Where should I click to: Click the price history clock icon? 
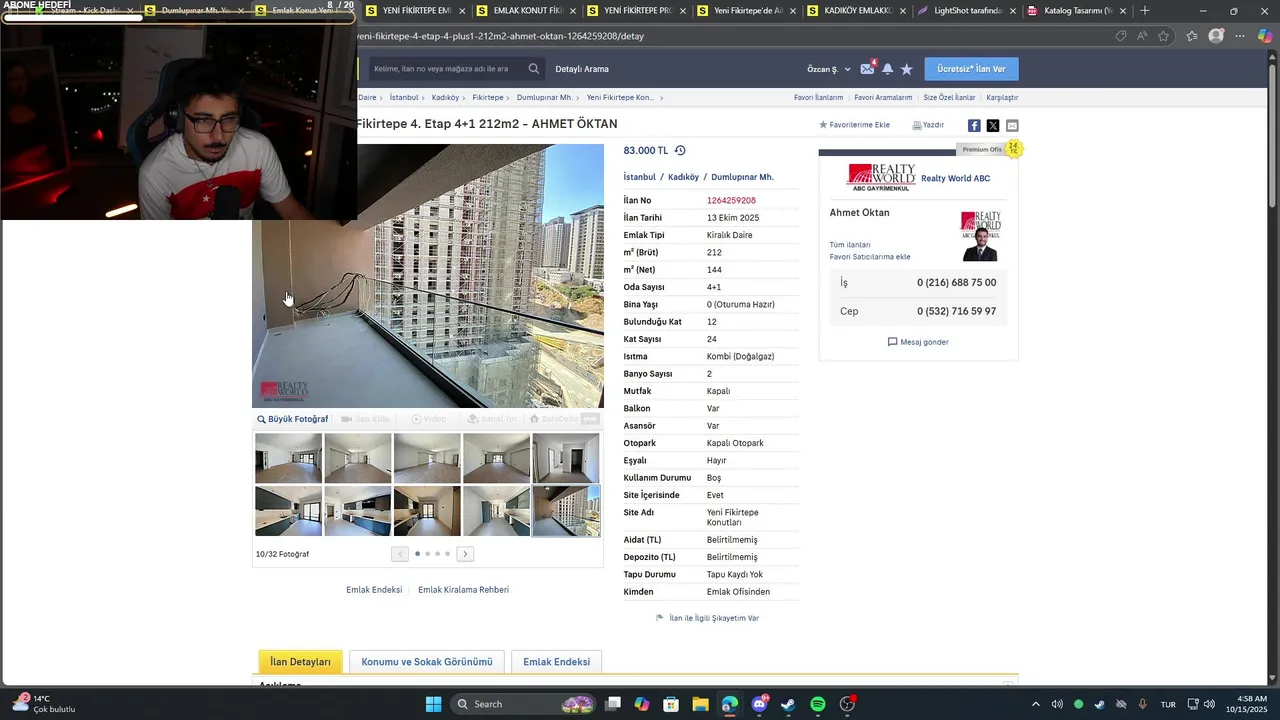680,150
